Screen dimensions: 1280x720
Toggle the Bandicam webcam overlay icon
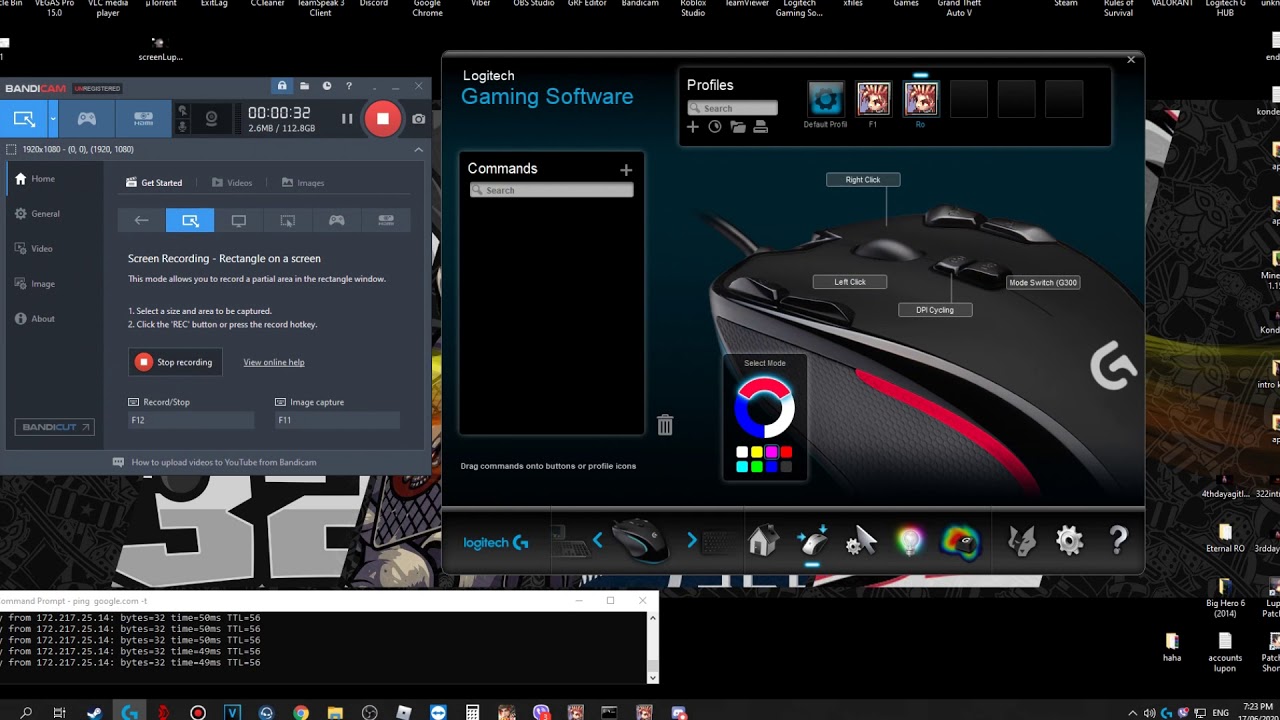[x=211, y=119]
